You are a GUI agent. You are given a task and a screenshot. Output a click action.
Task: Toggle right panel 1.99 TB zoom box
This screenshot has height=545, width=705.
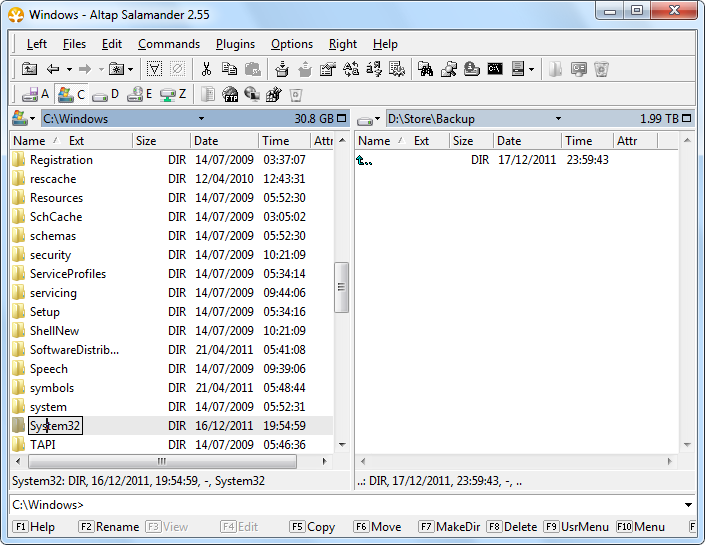pyautogui.click(x=687, y=118)
